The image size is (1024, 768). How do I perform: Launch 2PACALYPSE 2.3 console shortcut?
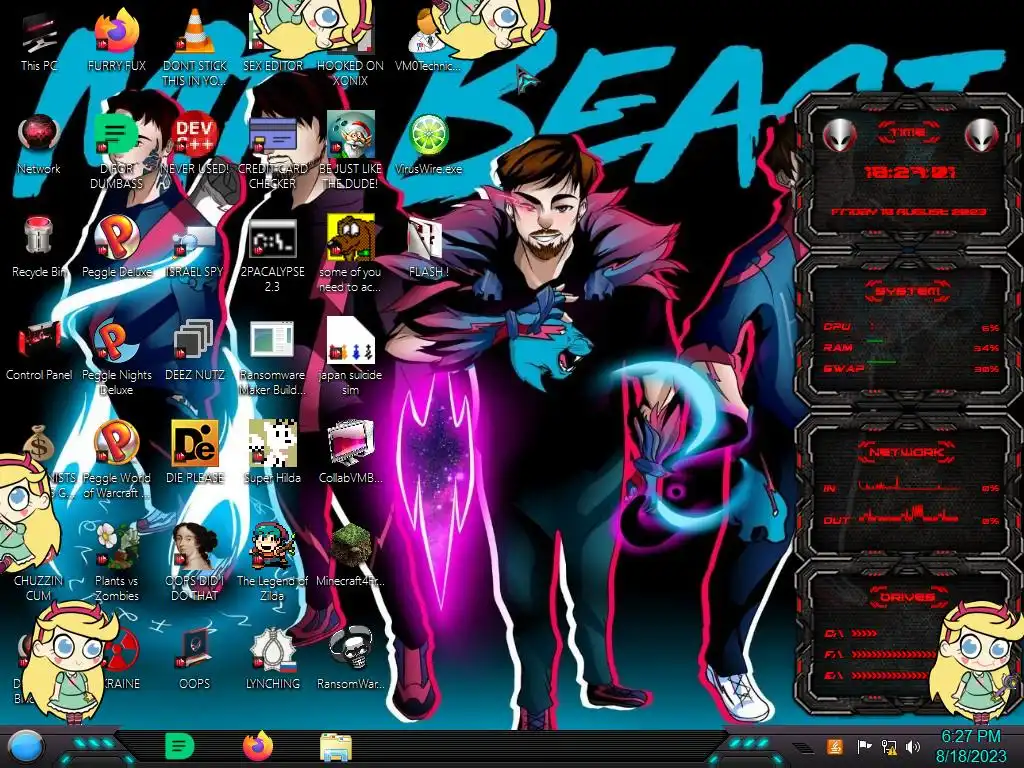point(272,255)
